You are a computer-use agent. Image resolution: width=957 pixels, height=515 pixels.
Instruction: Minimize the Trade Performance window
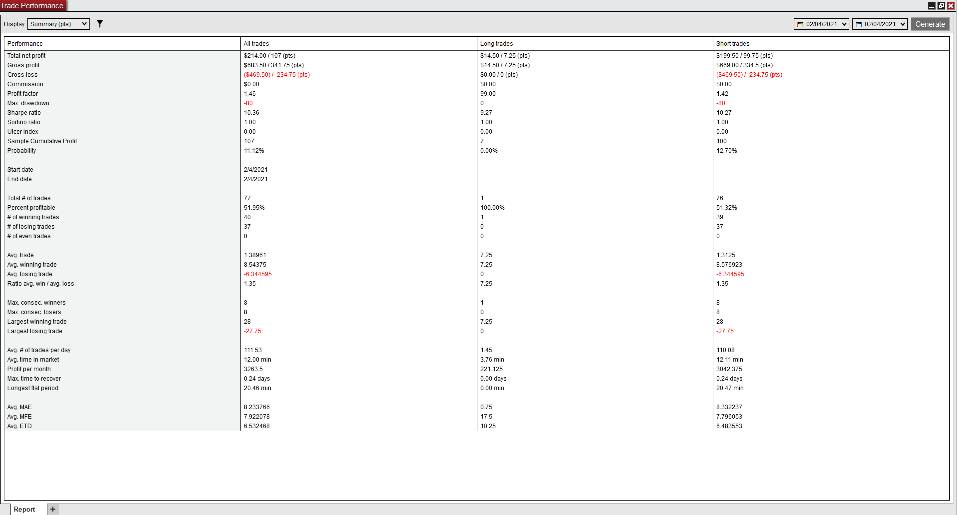coord(931,5)
